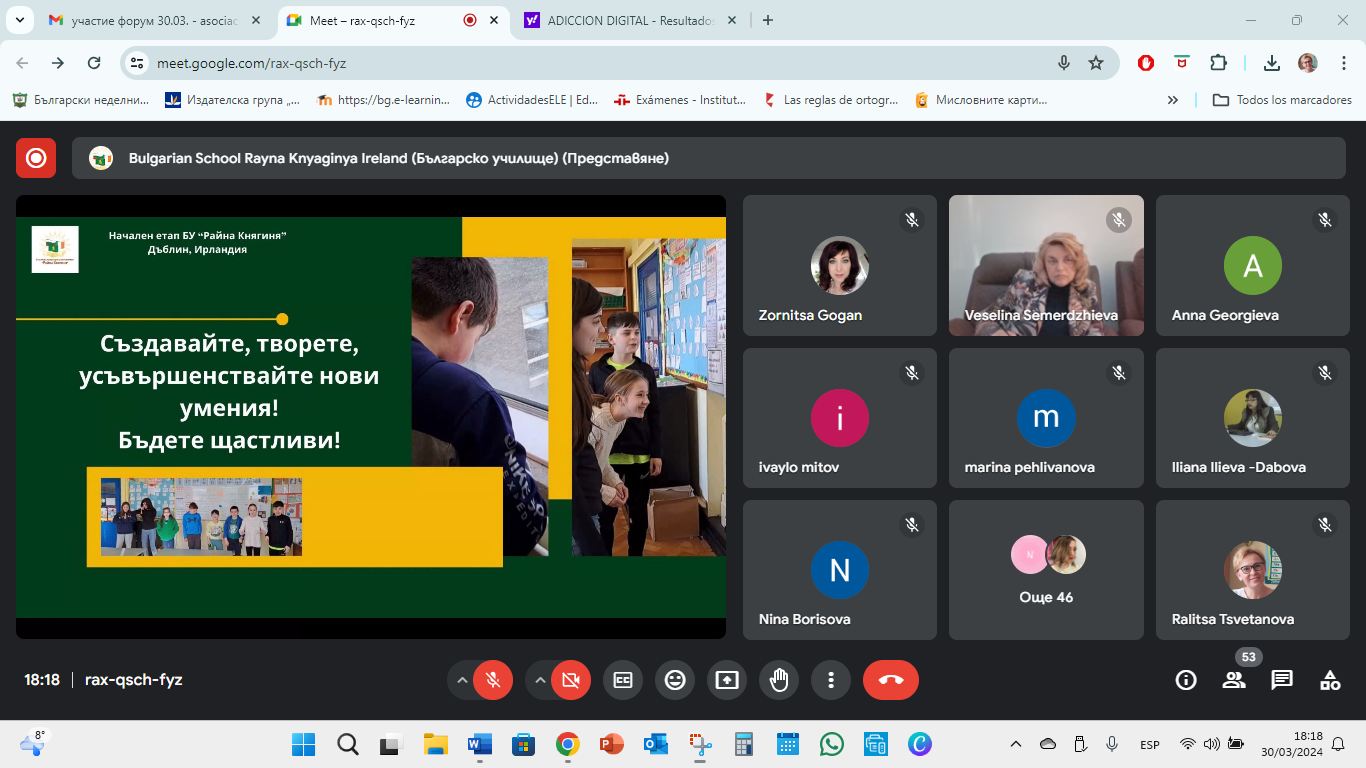
Task: Toggle the muted microphone button
Action: [x=493, y=680]
